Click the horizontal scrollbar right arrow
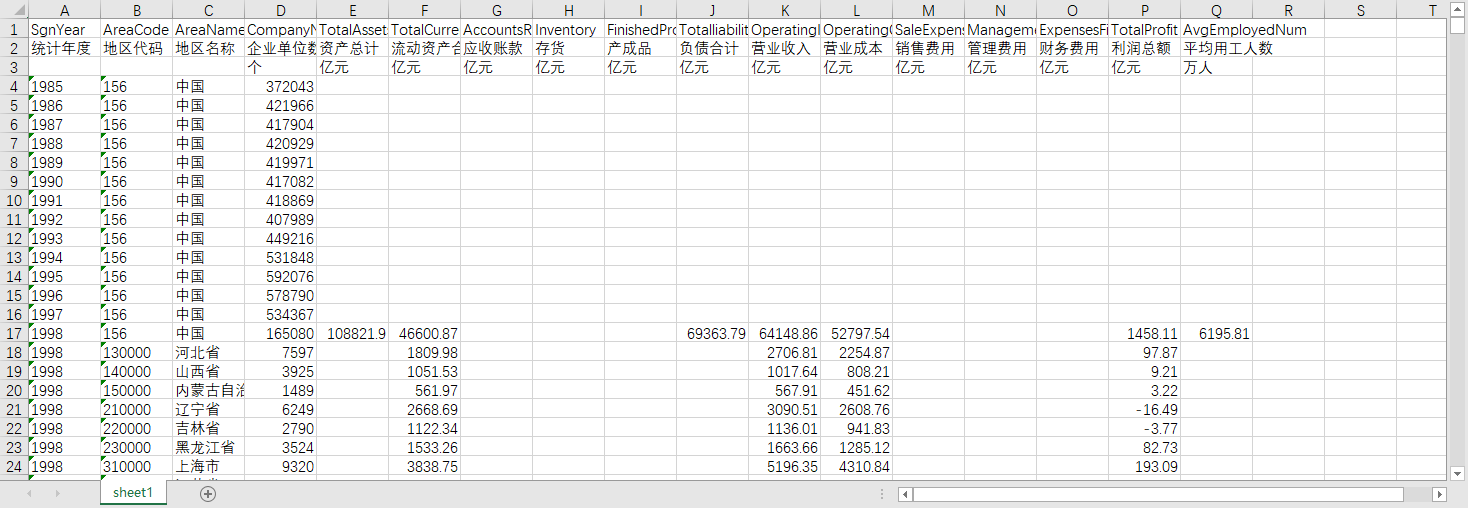 coord(1440,494)
